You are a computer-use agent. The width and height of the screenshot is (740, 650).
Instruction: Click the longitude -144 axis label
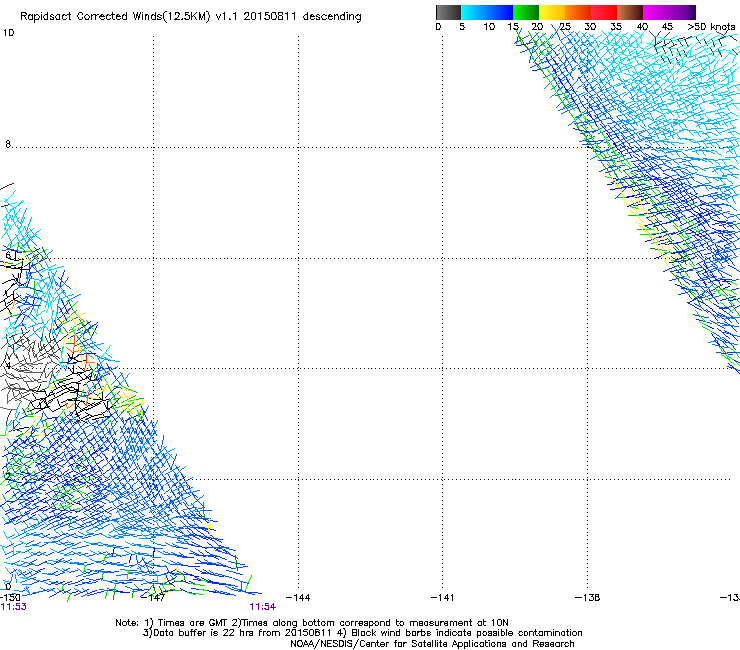[x=298, y=598]
